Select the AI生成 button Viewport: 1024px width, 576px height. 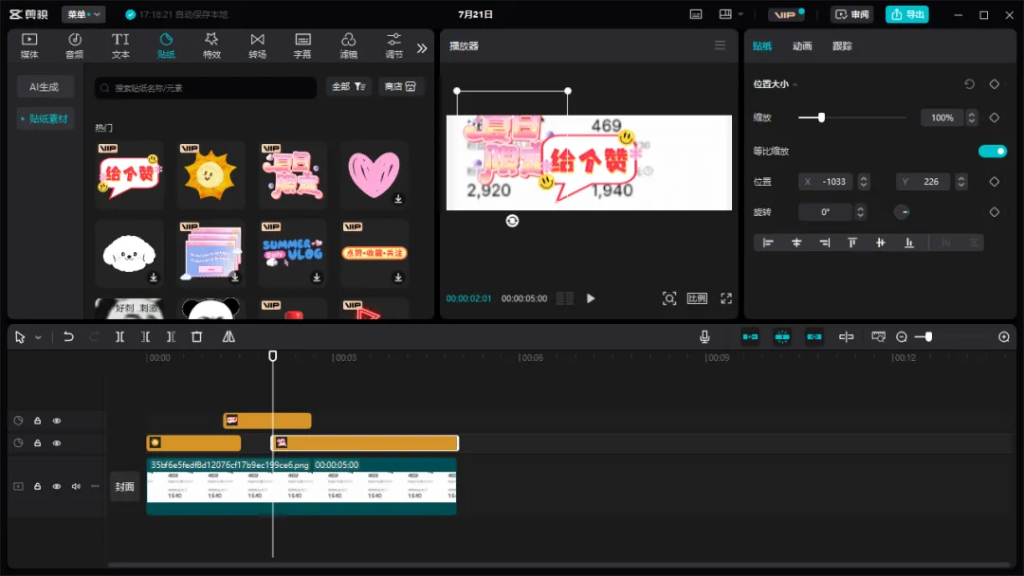pos(44,87)
